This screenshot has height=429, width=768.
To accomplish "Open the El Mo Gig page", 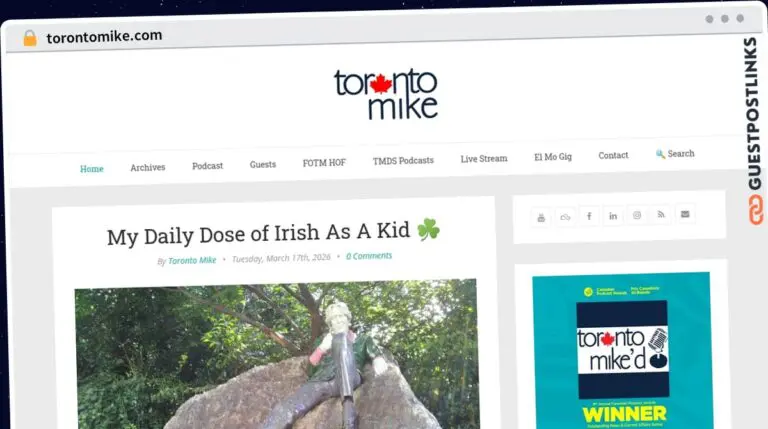I will coord(553,157).
